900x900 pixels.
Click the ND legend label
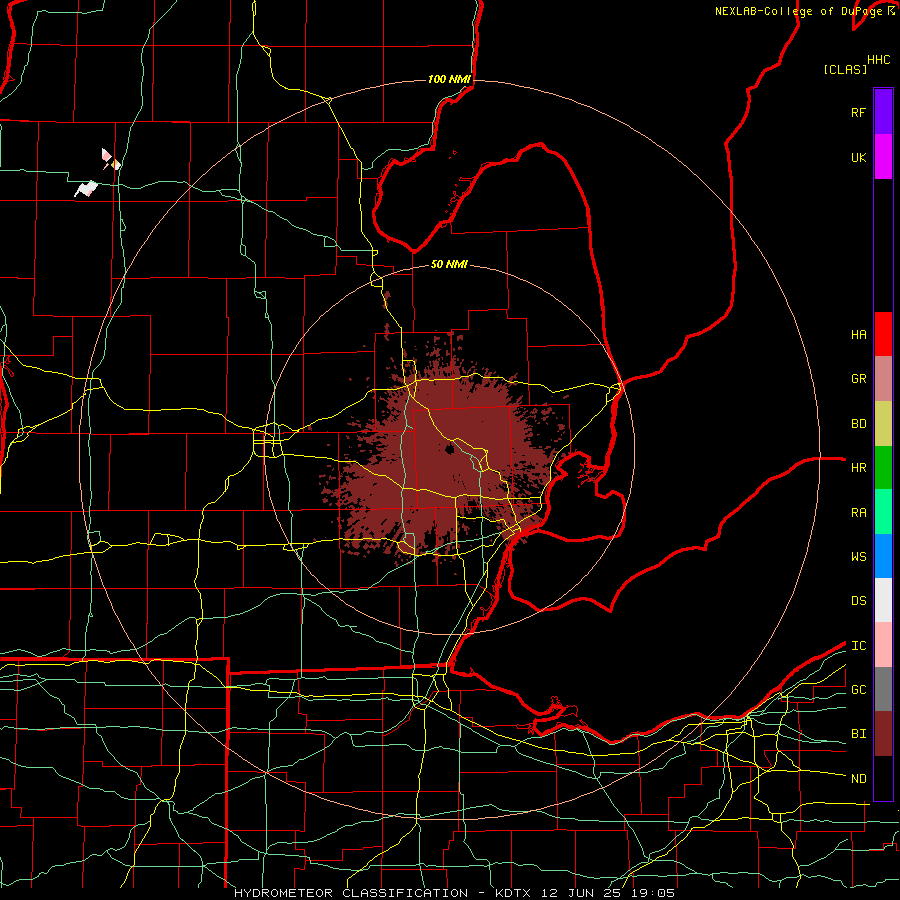(x=858, y=779)
